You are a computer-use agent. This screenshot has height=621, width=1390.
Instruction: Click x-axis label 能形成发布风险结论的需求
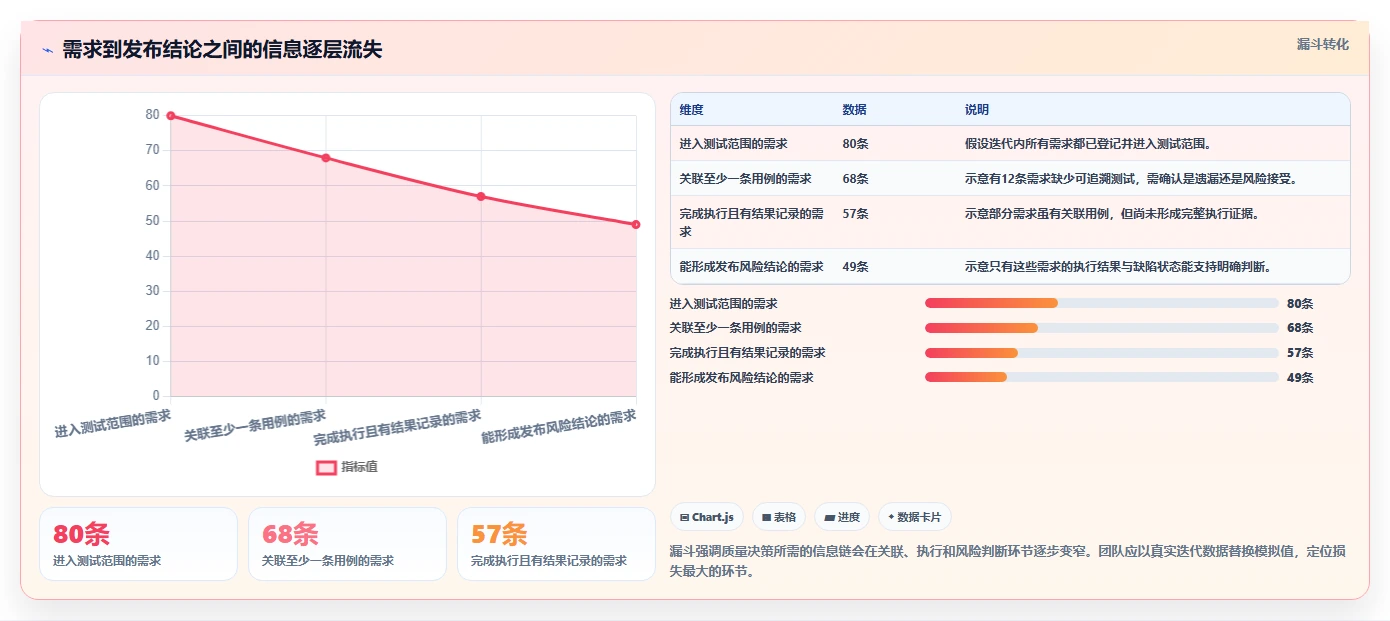pyautogui.click(x=559, y=426)
